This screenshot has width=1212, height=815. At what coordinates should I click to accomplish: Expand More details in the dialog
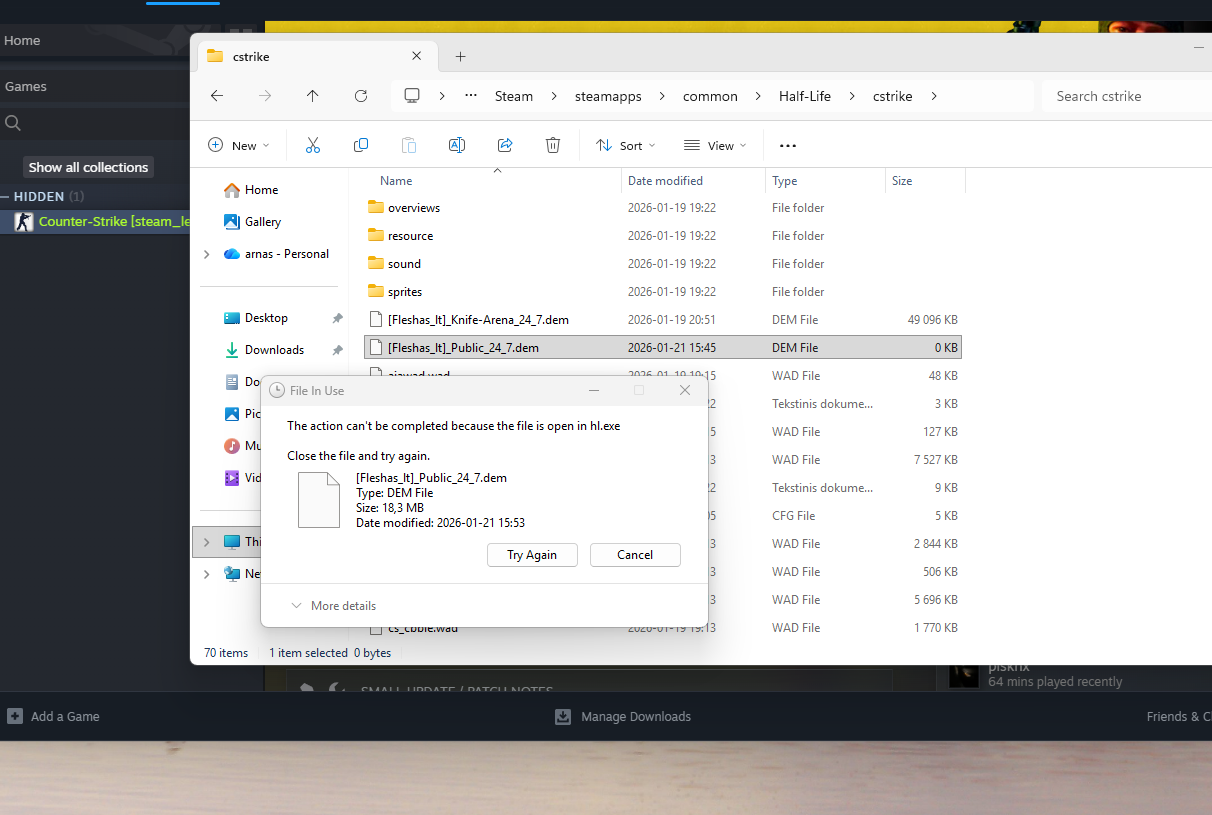pyautogui.click(x=334, y=606)
